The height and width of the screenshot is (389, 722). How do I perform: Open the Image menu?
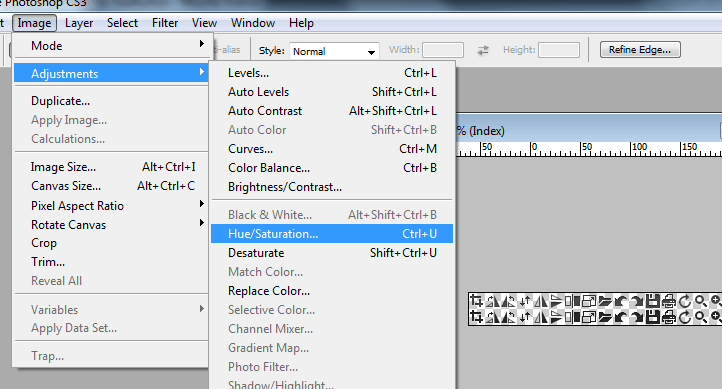pos(35,23)
